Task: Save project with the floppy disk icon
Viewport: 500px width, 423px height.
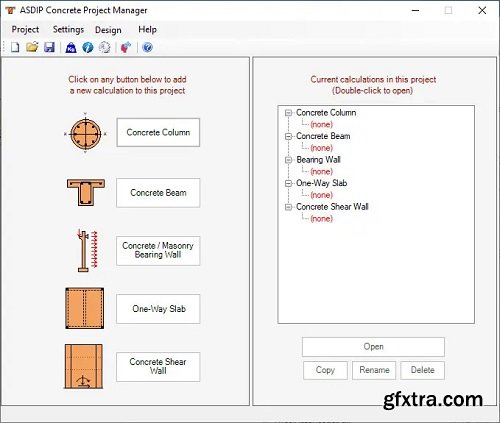Action: click(49, 47)
